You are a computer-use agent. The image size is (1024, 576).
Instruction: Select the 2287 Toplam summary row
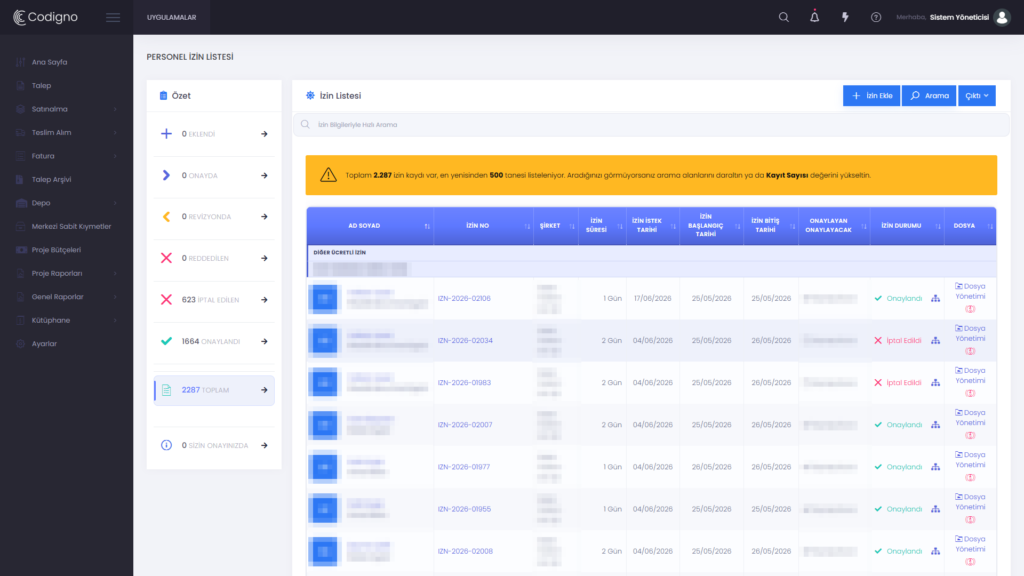pos(214,390)
